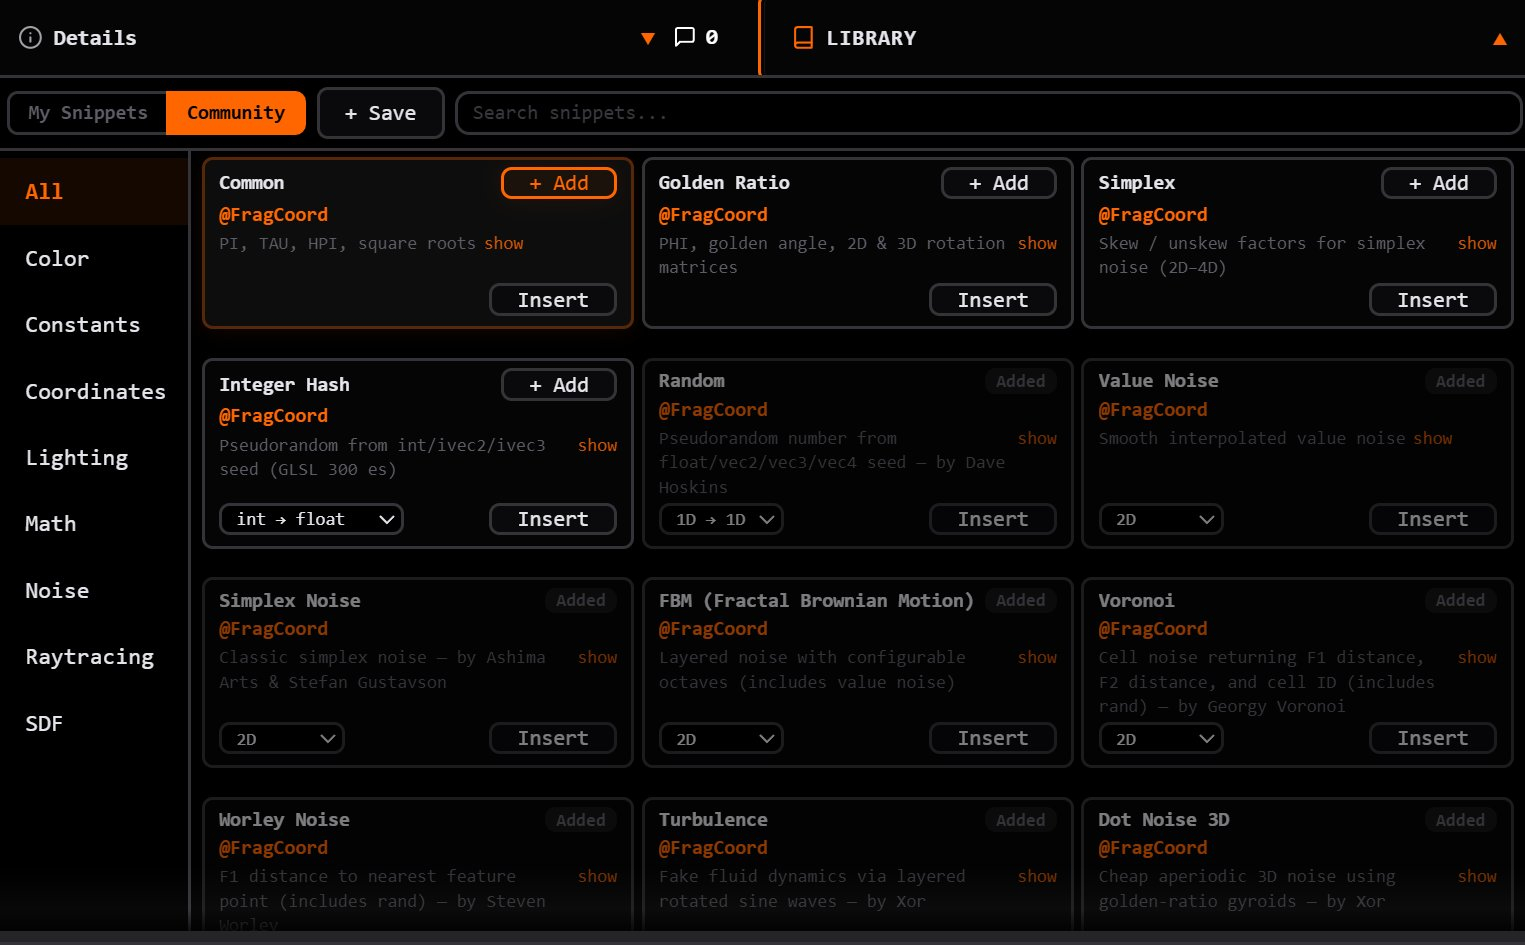Focus the Search snippets field
The height and width of the screenshot is (945, 1525).
coord(988,113)
